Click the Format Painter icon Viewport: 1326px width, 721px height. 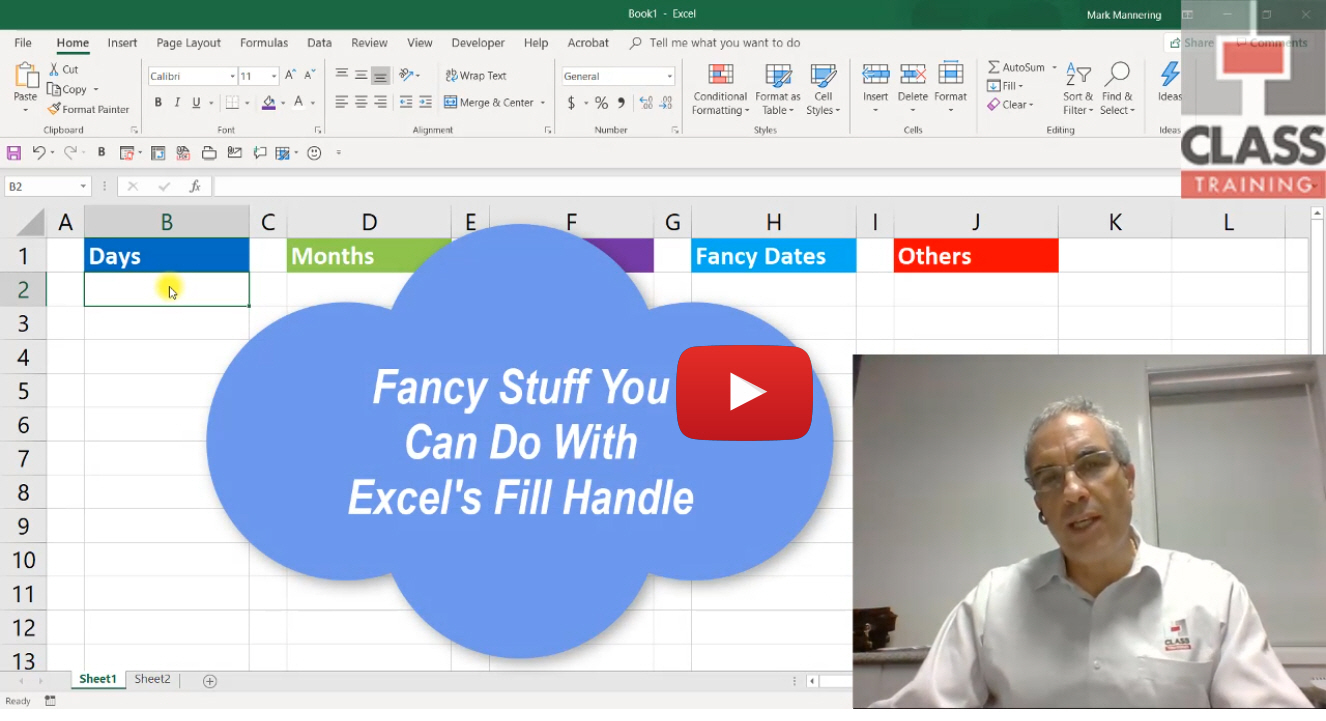click(55, 109)
